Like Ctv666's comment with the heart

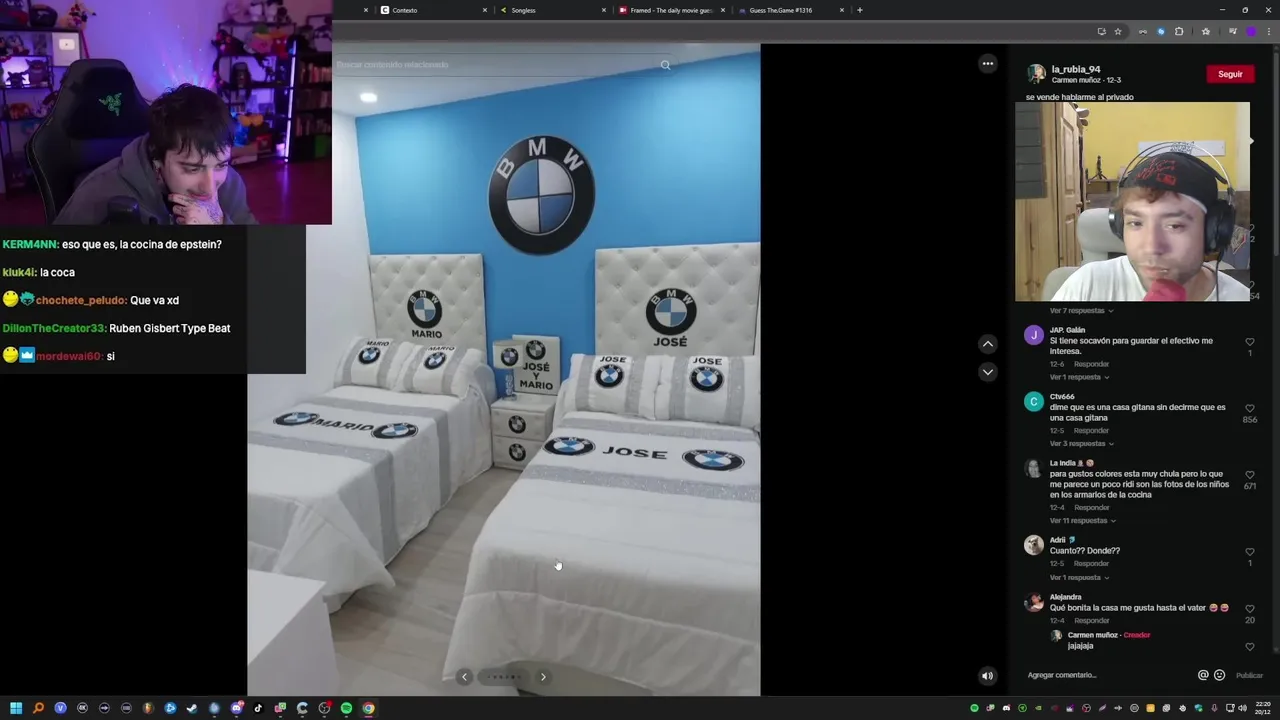point(1249,409)
